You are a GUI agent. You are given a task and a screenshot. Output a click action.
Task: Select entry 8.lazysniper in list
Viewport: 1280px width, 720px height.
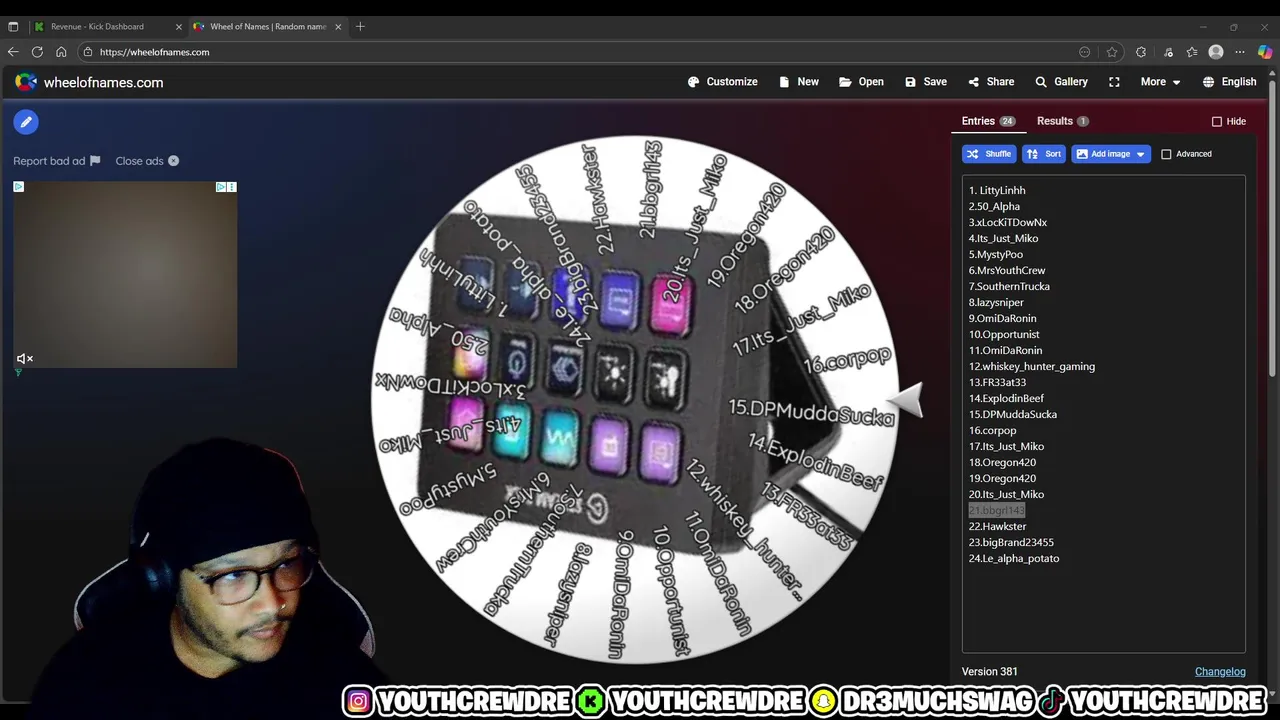pos(996,302)
